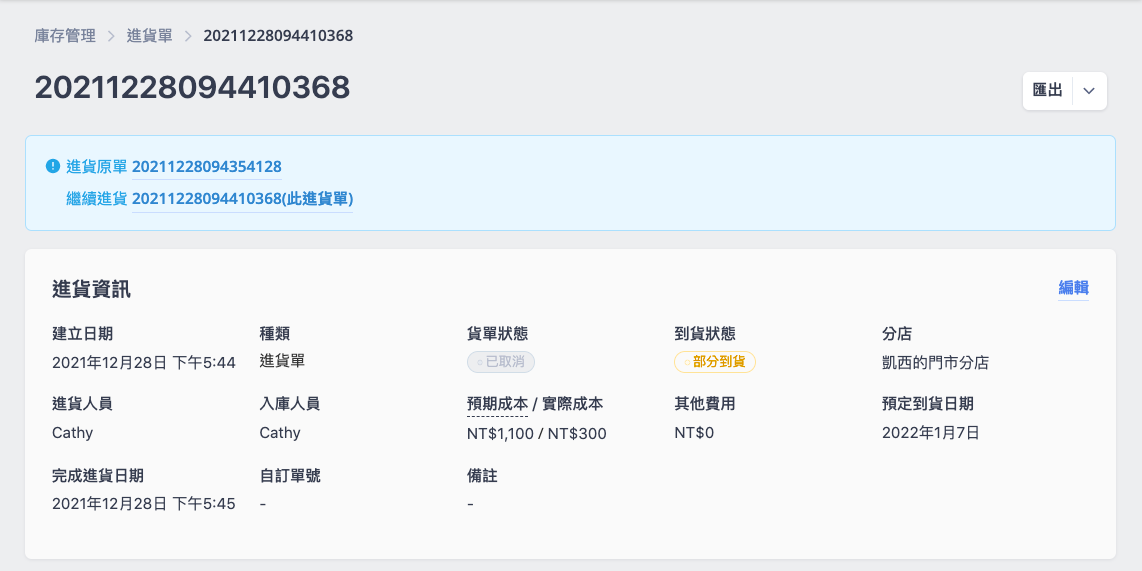The width and height of the screenshot is (1142, 571).
Task: Click breadcrumb chevron before order number
Action: 188,36
